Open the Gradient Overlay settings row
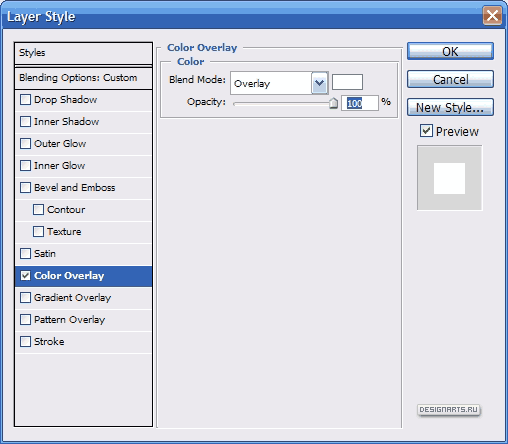 tap(83, 298)
